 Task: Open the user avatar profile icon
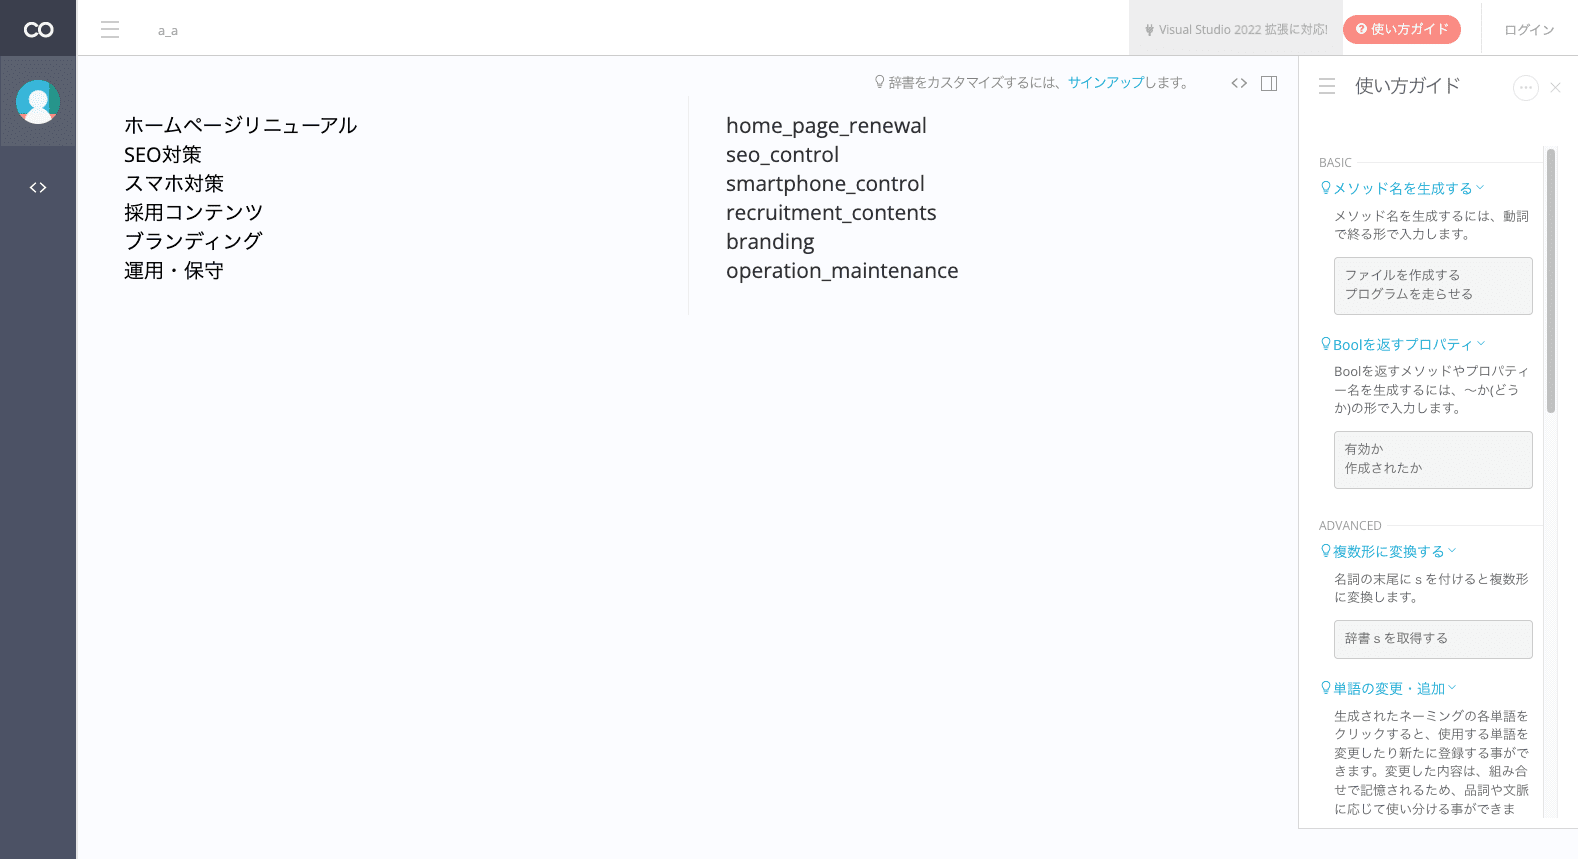(38, 102)
